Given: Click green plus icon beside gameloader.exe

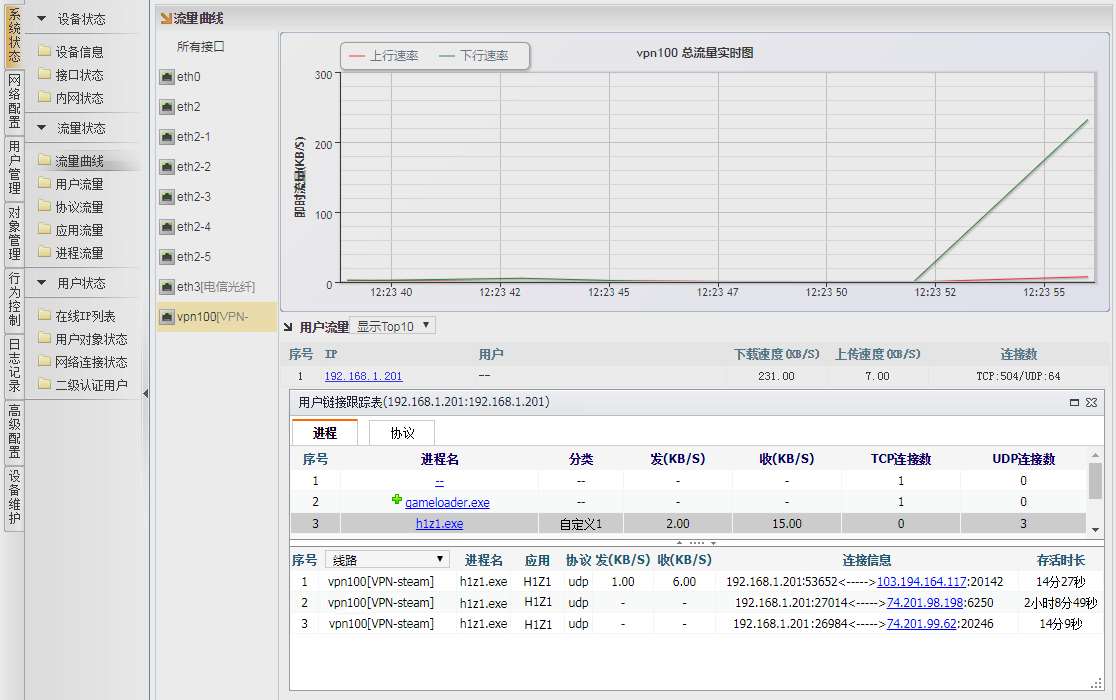Looking at the screenshot, I should click(397, 501).
